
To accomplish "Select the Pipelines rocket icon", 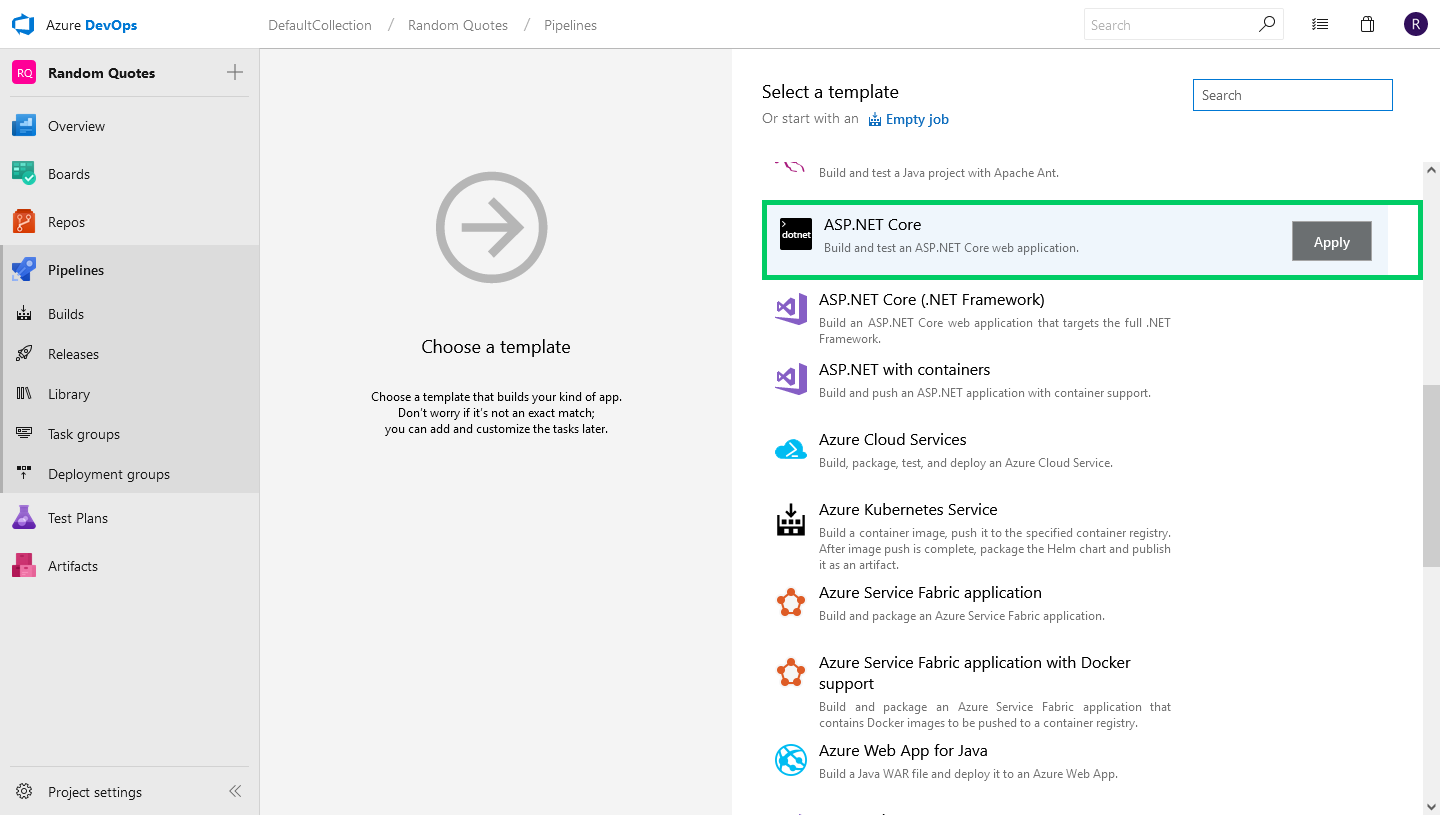I will coord(24,270).
